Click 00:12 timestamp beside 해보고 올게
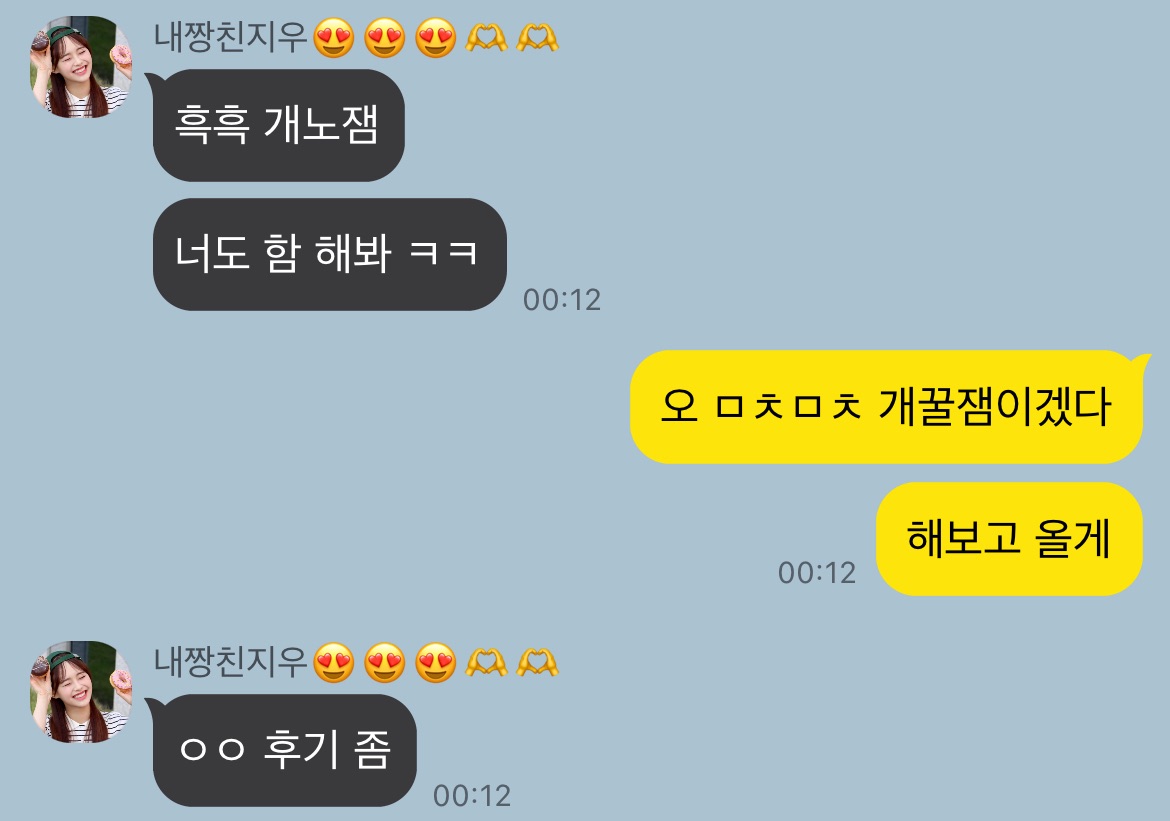This screenshot has height=821, width=1170. (x=816, y=573)
